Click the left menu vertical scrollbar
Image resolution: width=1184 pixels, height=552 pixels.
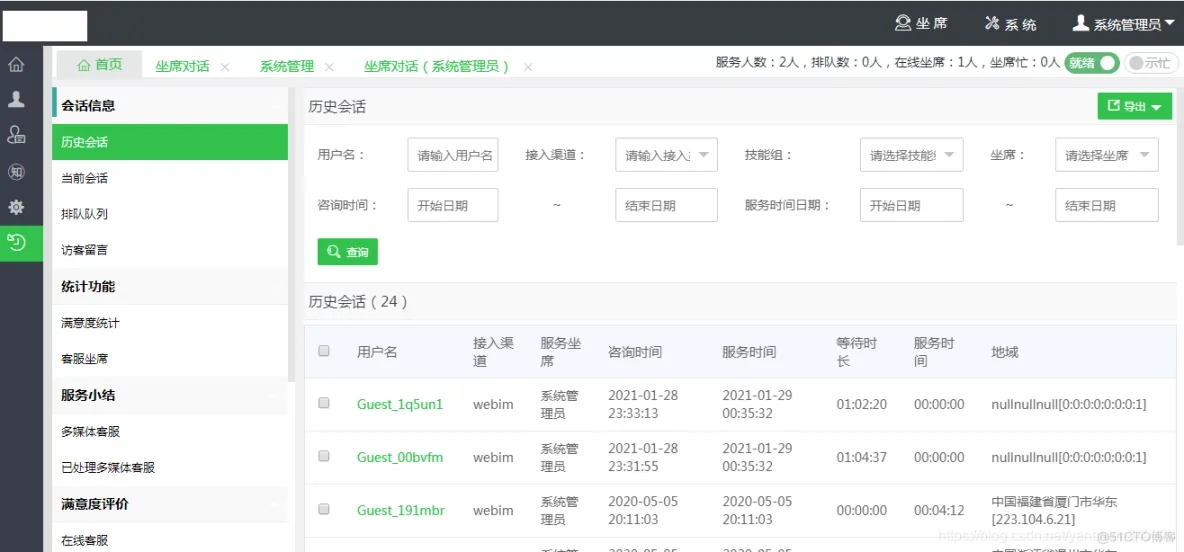(292, 234)
